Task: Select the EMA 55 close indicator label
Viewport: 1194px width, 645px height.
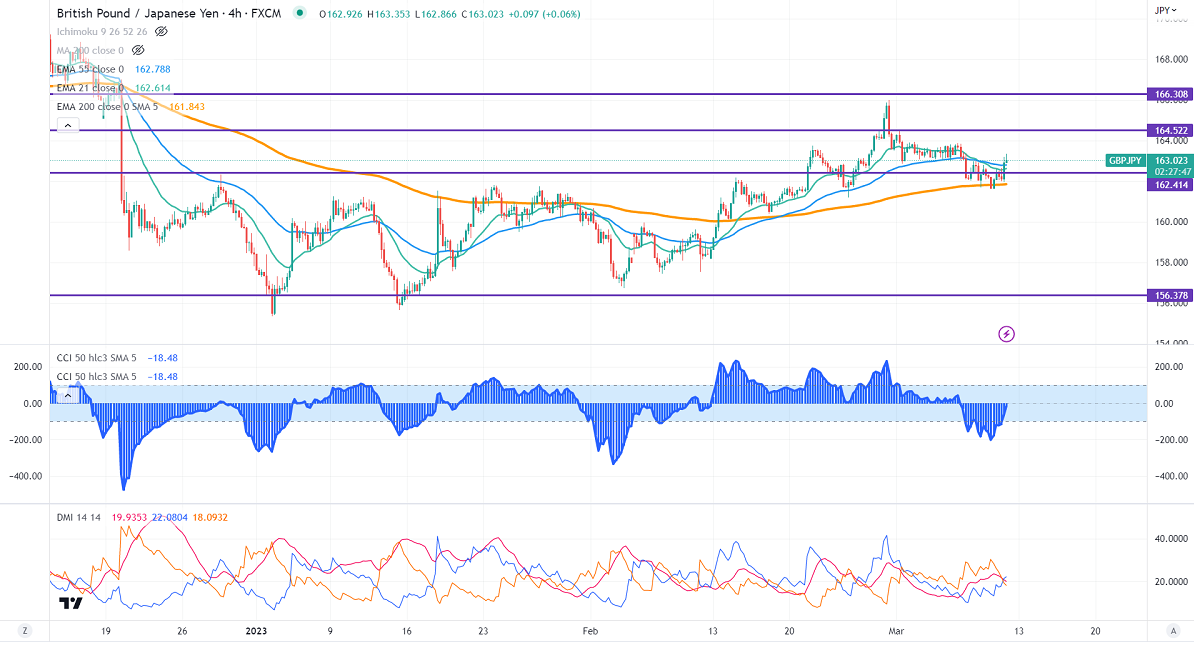Action: (x=90, y=69)
